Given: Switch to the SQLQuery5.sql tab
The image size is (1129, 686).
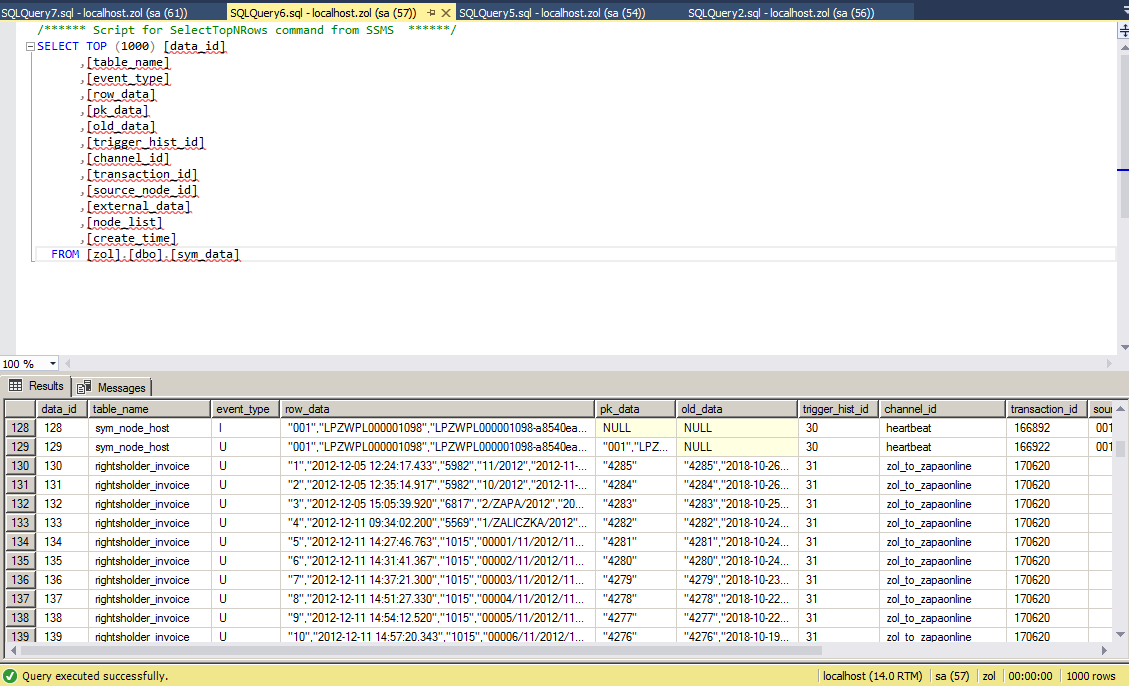Looking at the screenshot, I should coord(551,13).
